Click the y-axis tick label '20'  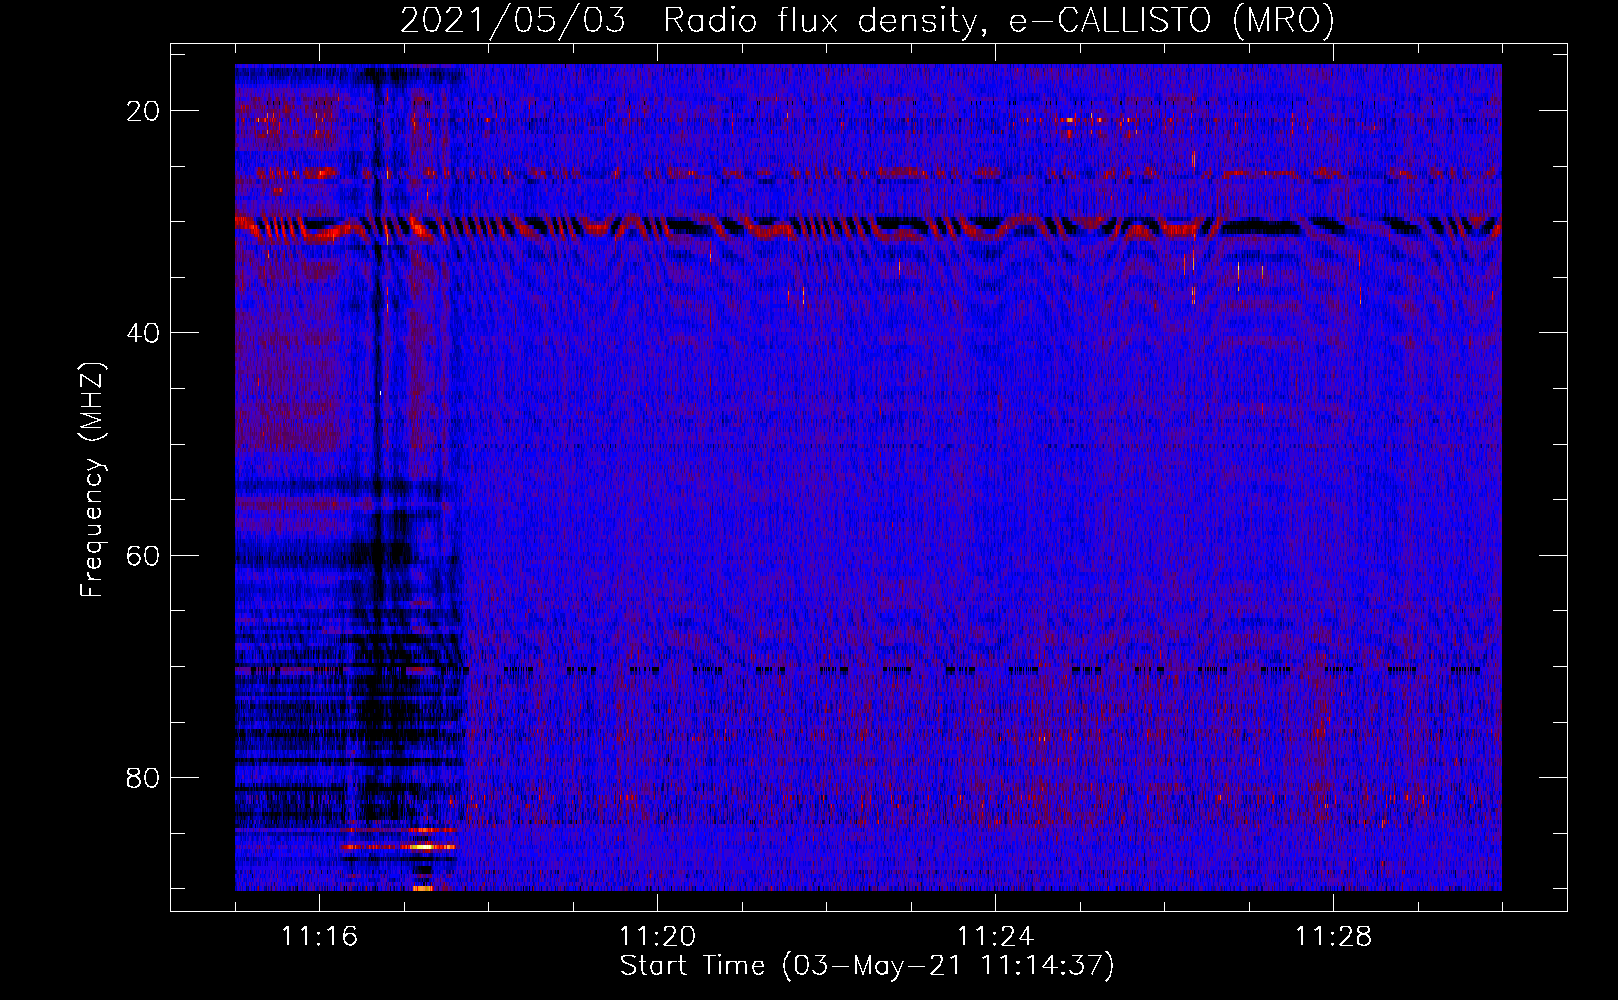point(143,111)
